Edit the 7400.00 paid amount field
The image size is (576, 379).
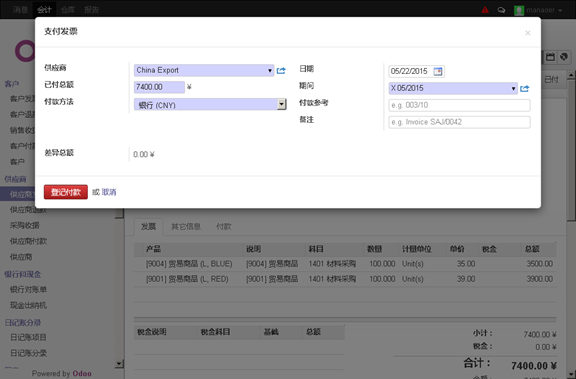(x=159, y=87)
